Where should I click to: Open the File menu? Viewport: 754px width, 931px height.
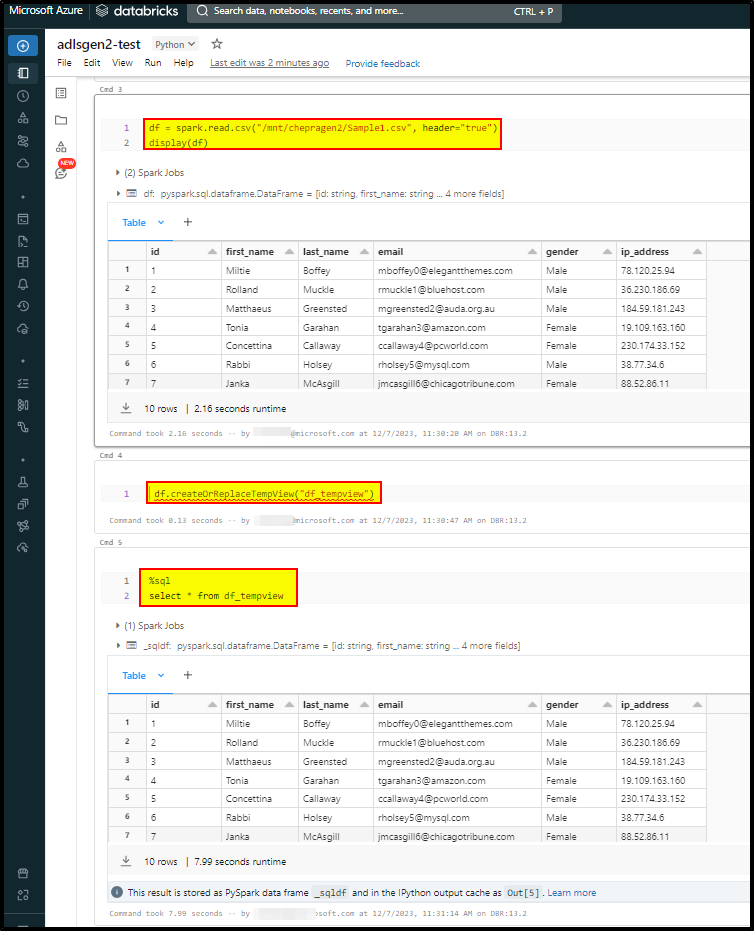[64, 63]
